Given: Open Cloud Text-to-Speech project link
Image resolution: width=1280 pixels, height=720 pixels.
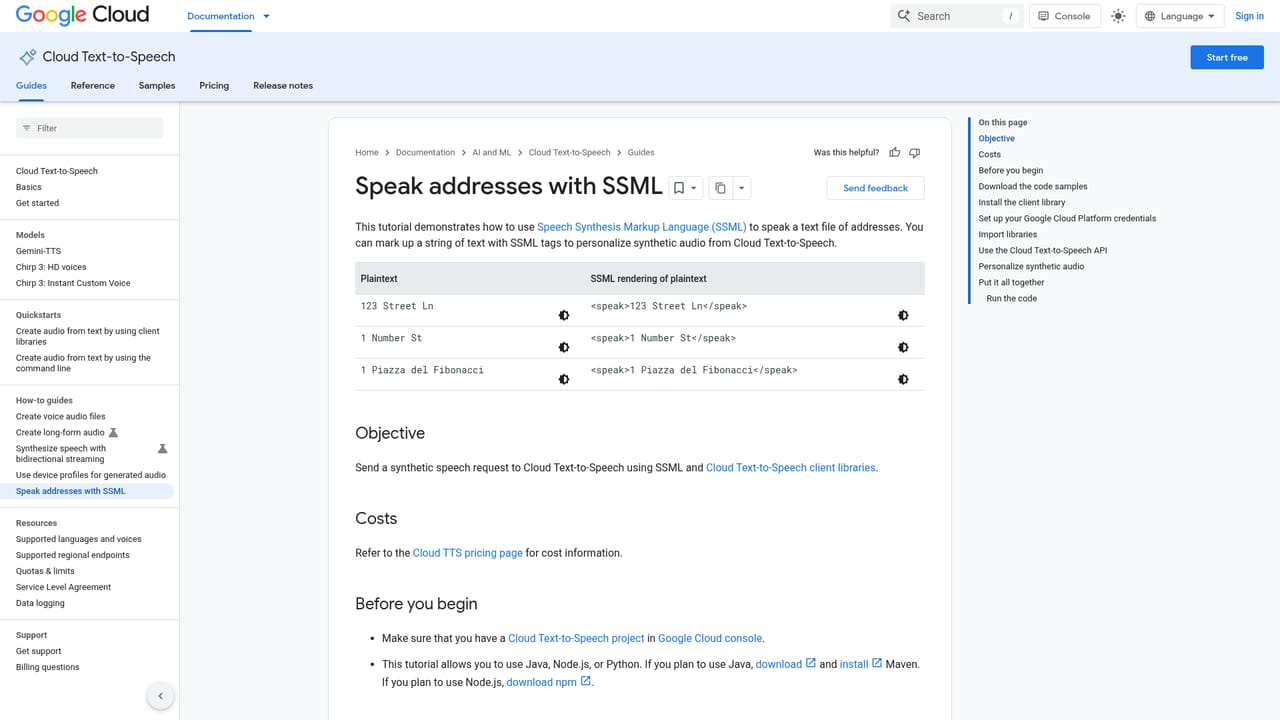Looking at the screenshot, I should [576, 638].
